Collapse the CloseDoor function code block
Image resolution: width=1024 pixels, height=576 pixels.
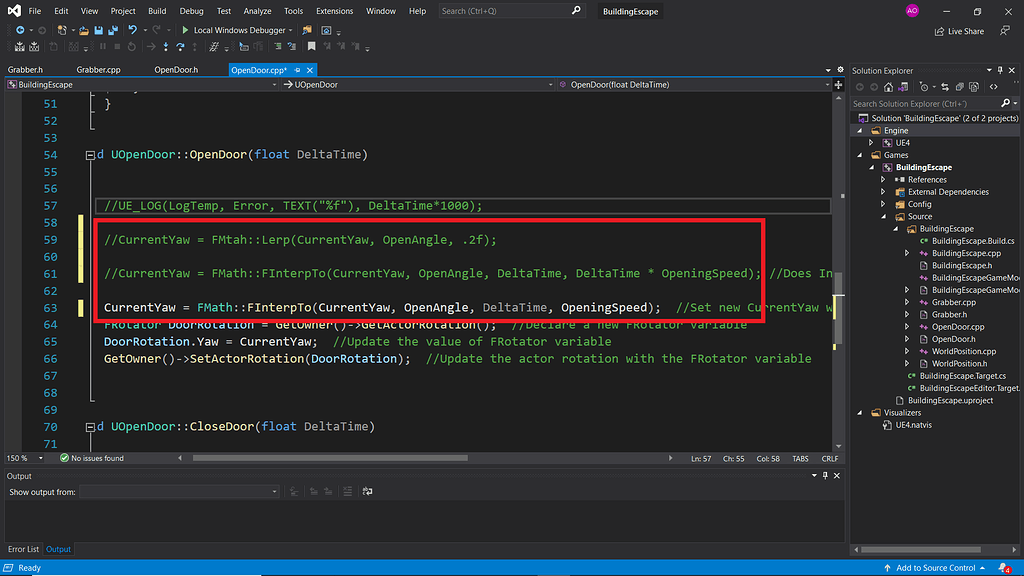(x=90, y=426)
